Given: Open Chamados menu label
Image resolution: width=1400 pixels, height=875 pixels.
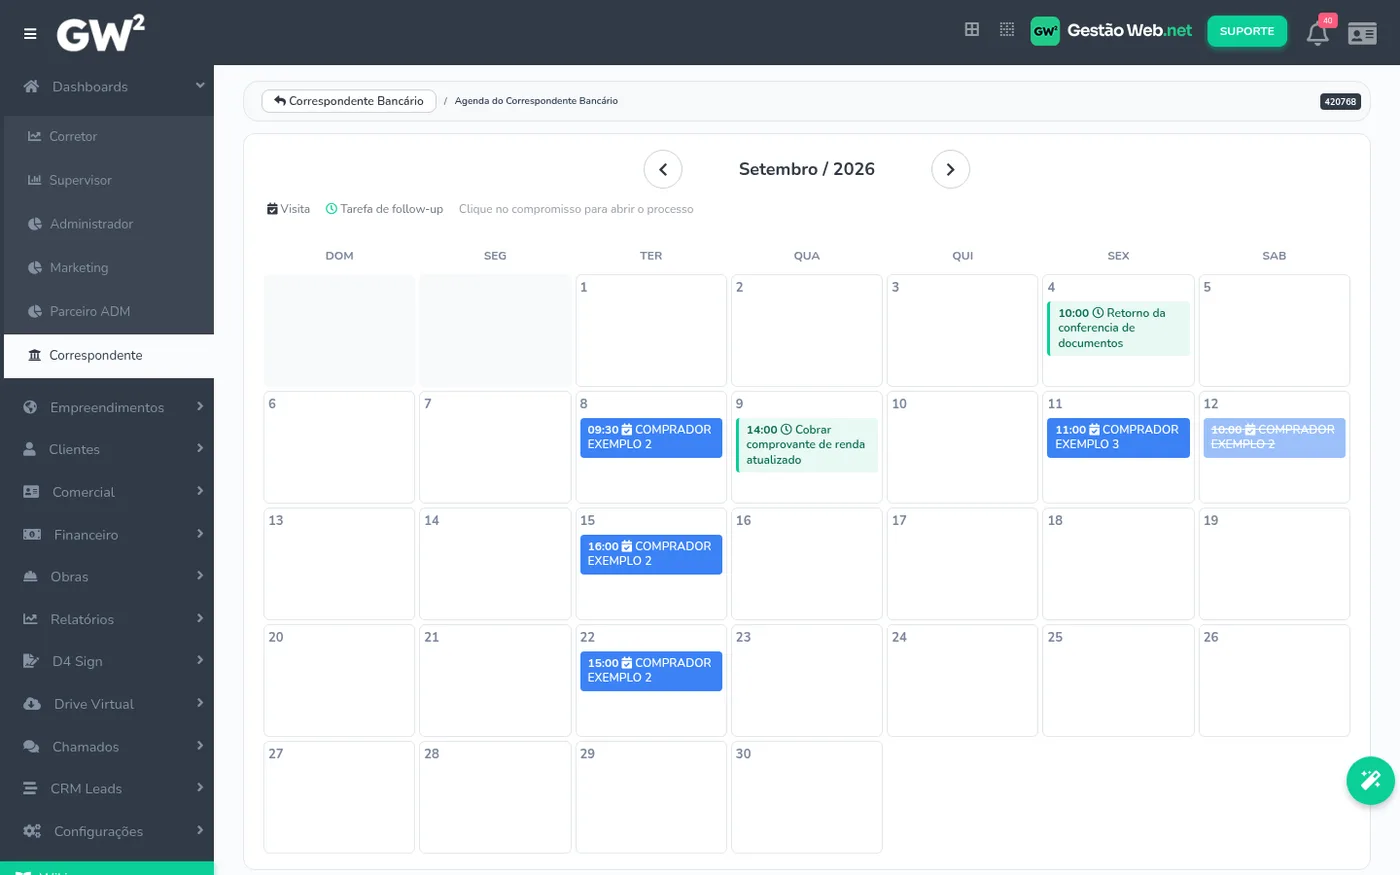Looking at the screenshot, I should point(85,747).
